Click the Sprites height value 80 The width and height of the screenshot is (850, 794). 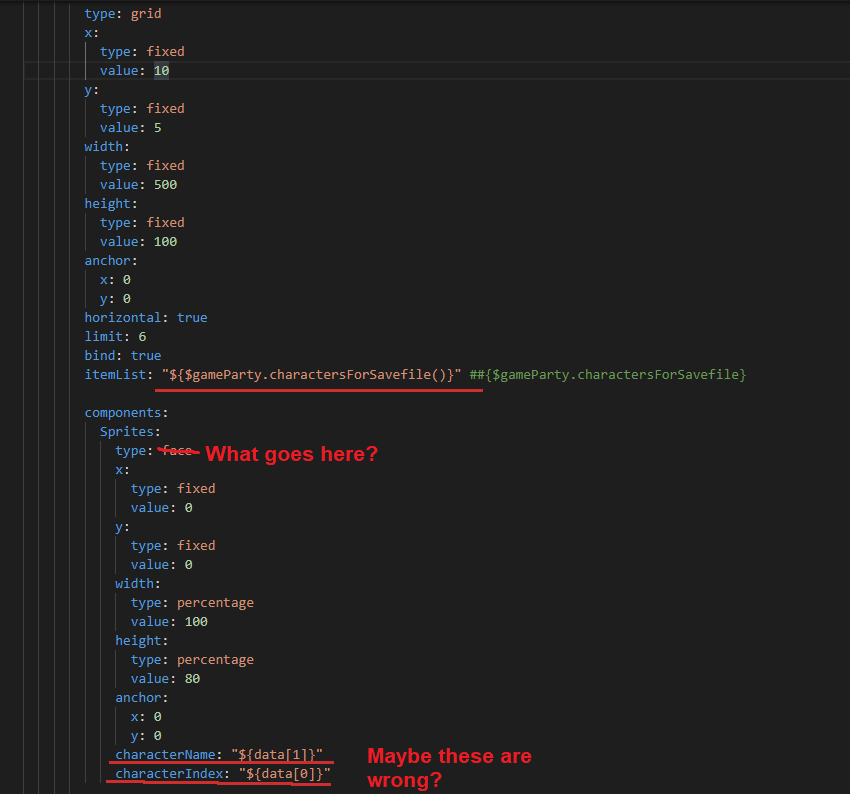pyautogui.click(x=192, y=679)
